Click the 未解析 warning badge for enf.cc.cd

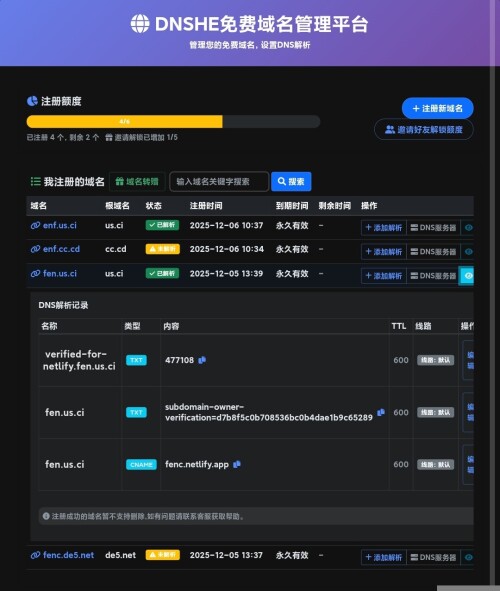pyautogui.click(x=162, y=249)
